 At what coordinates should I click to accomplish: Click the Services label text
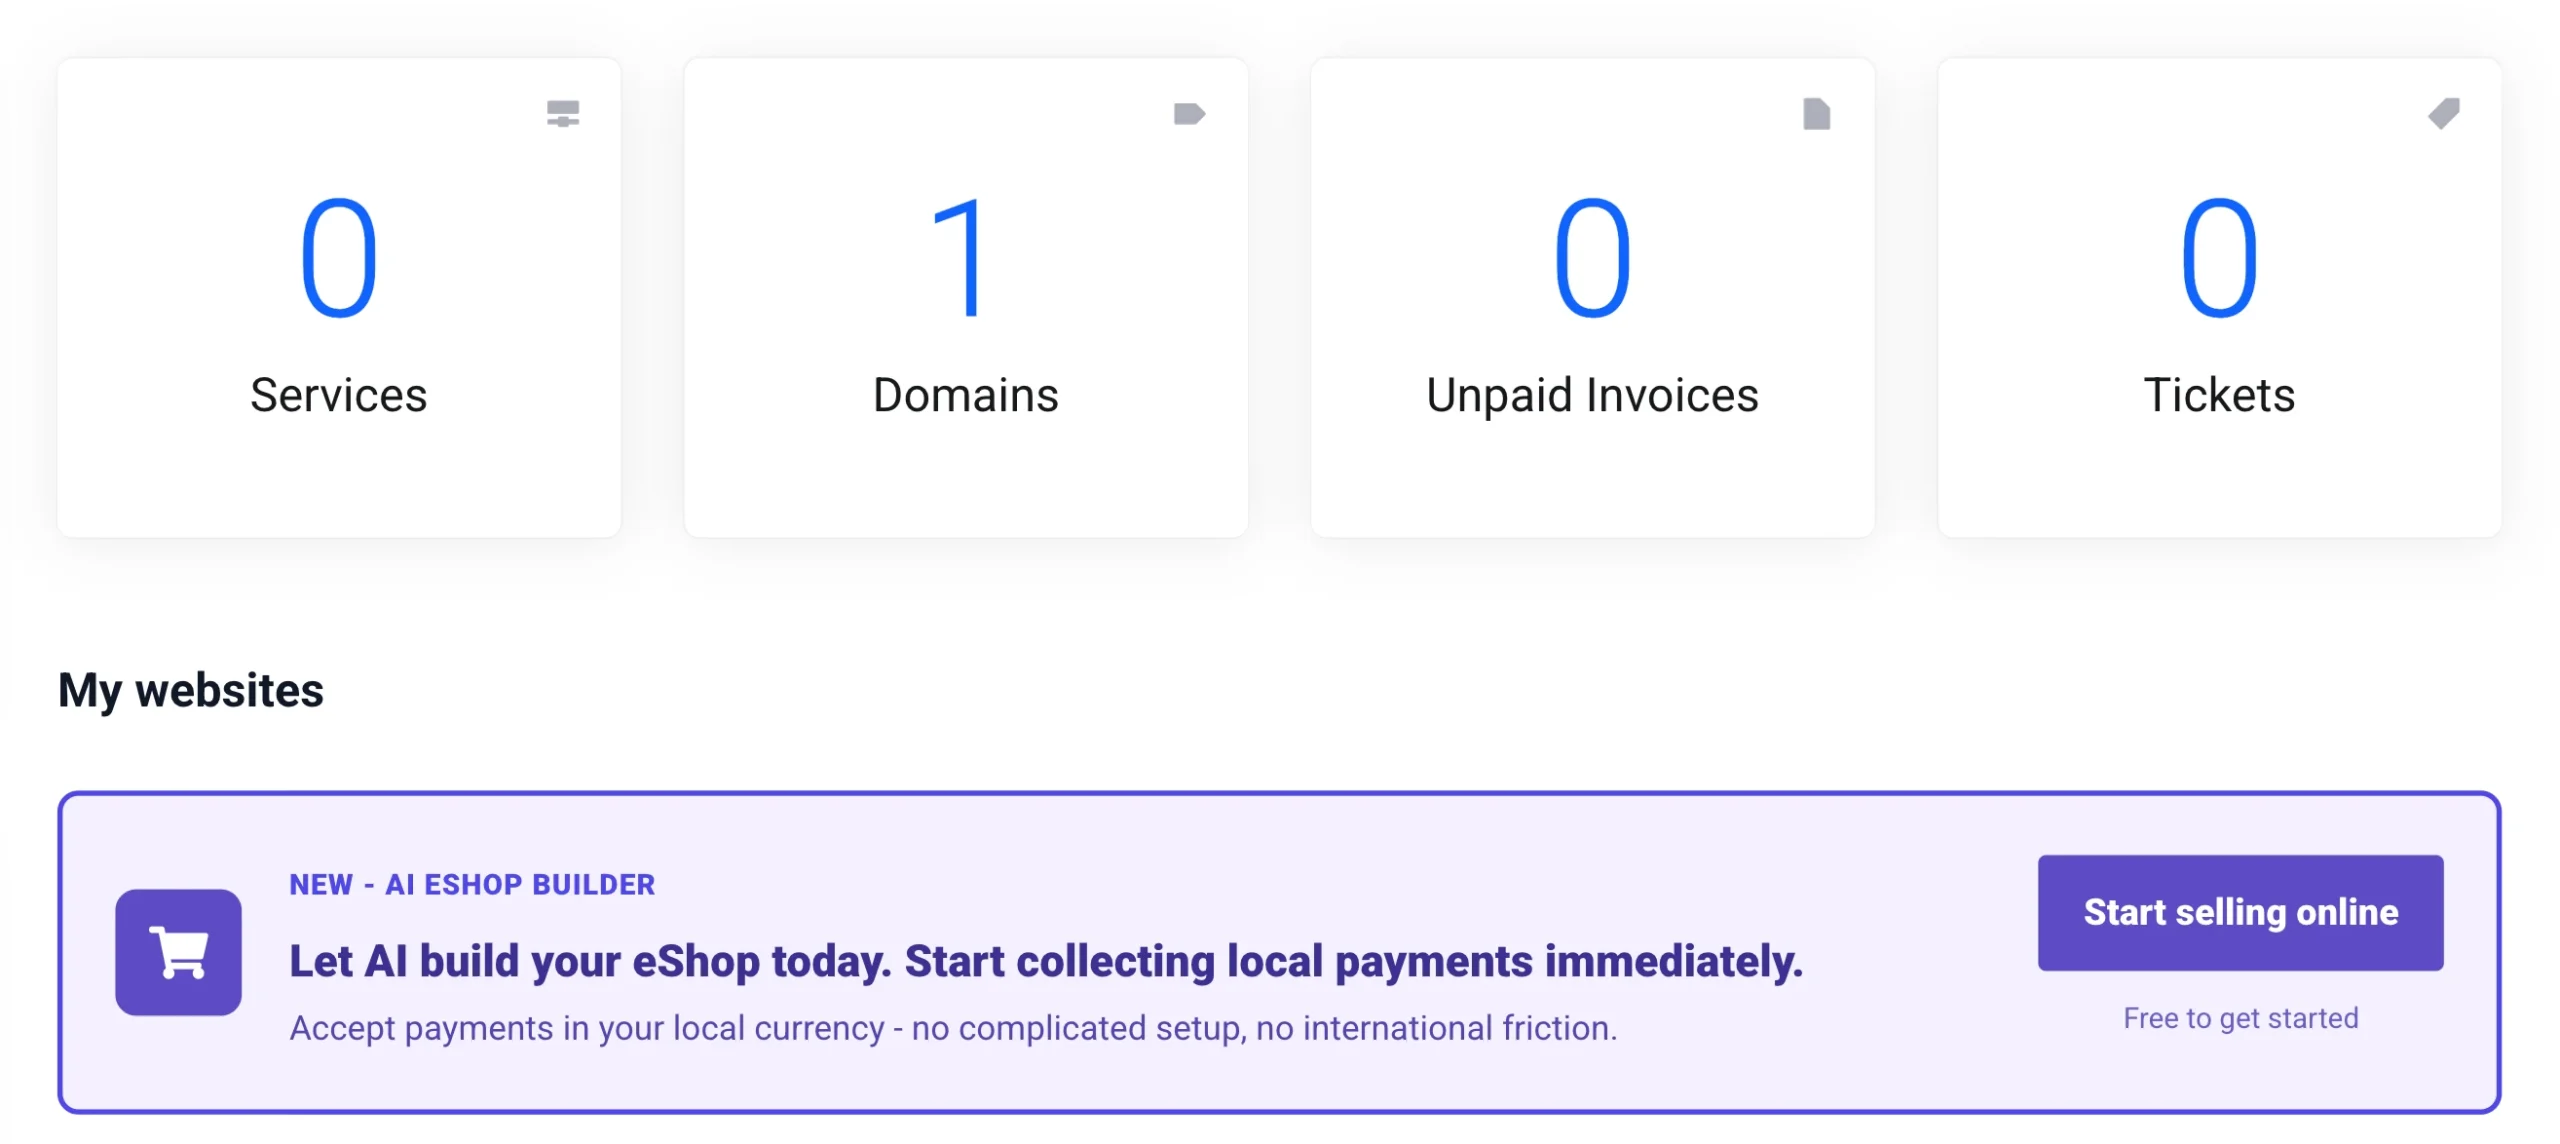339,395
